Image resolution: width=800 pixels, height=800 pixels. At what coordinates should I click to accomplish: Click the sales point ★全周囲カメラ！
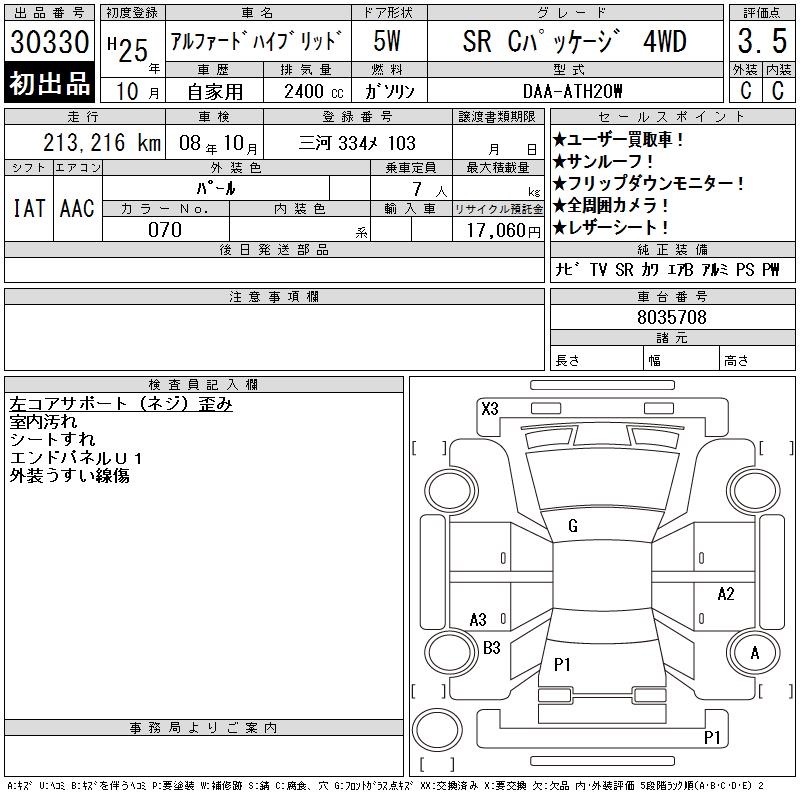point(611,205)
